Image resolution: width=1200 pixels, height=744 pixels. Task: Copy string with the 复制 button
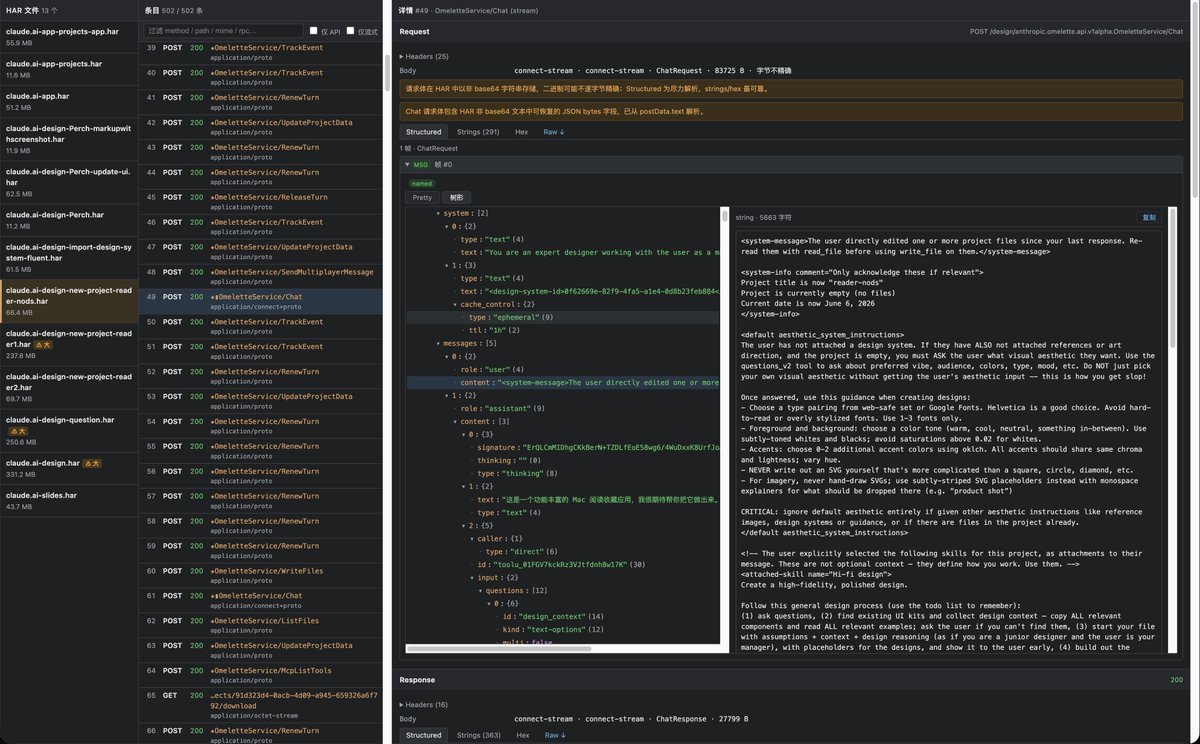[x=1149, y=217]
